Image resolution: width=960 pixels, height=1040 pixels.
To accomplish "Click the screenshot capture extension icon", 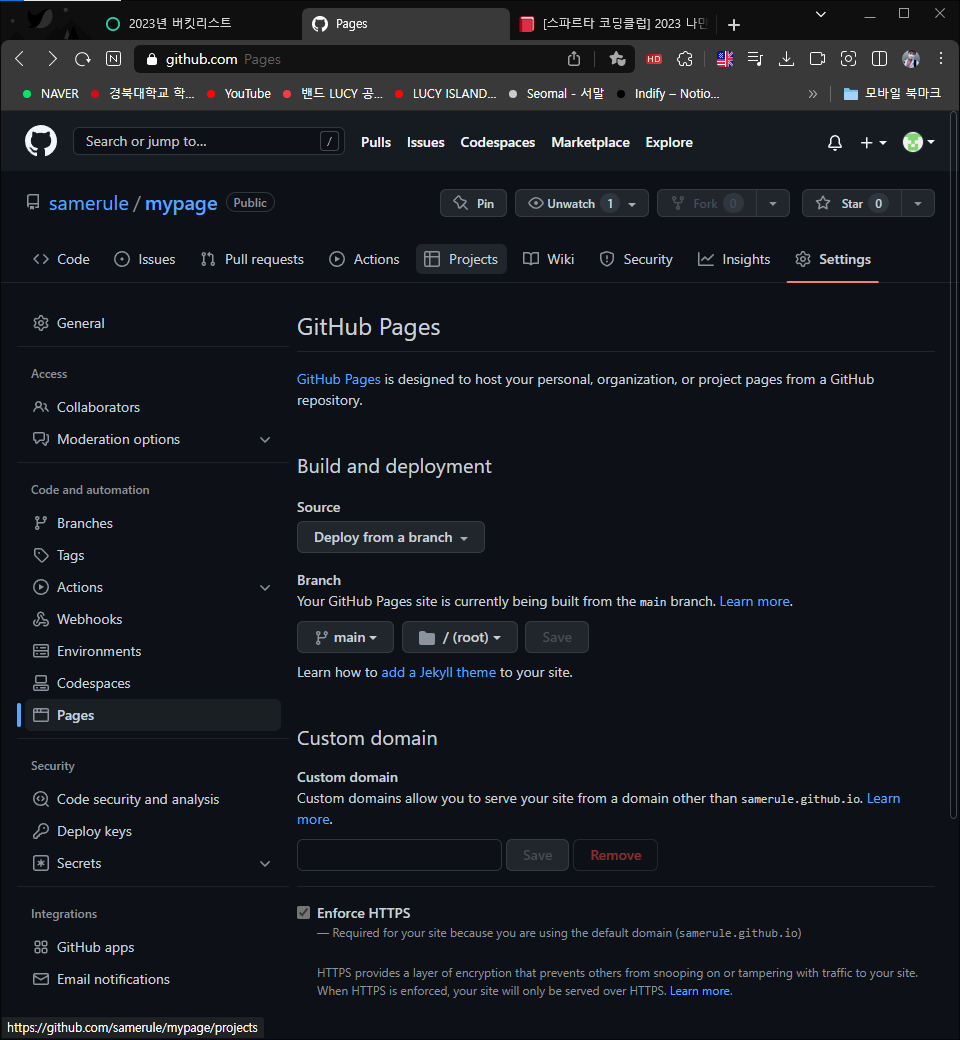I will tap(848, 59).
